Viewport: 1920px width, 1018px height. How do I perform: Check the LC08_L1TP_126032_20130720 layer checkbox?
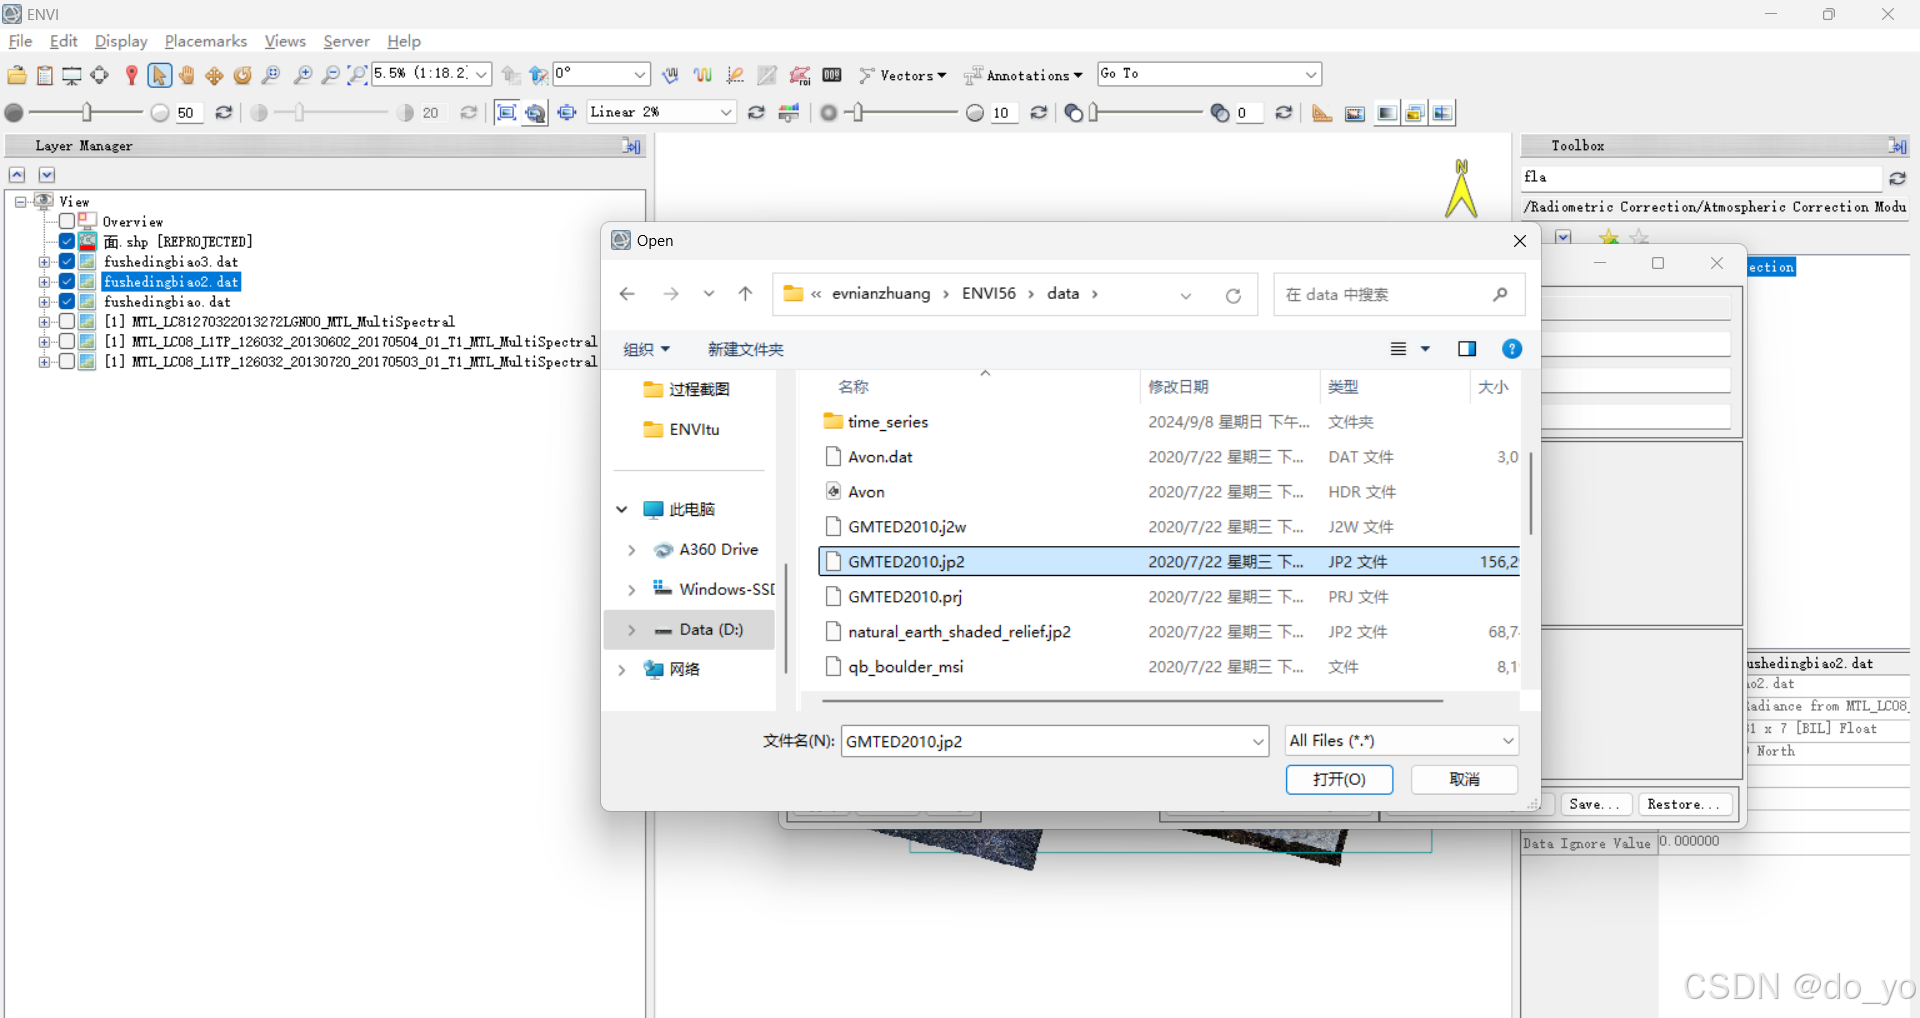click(67, 361)
